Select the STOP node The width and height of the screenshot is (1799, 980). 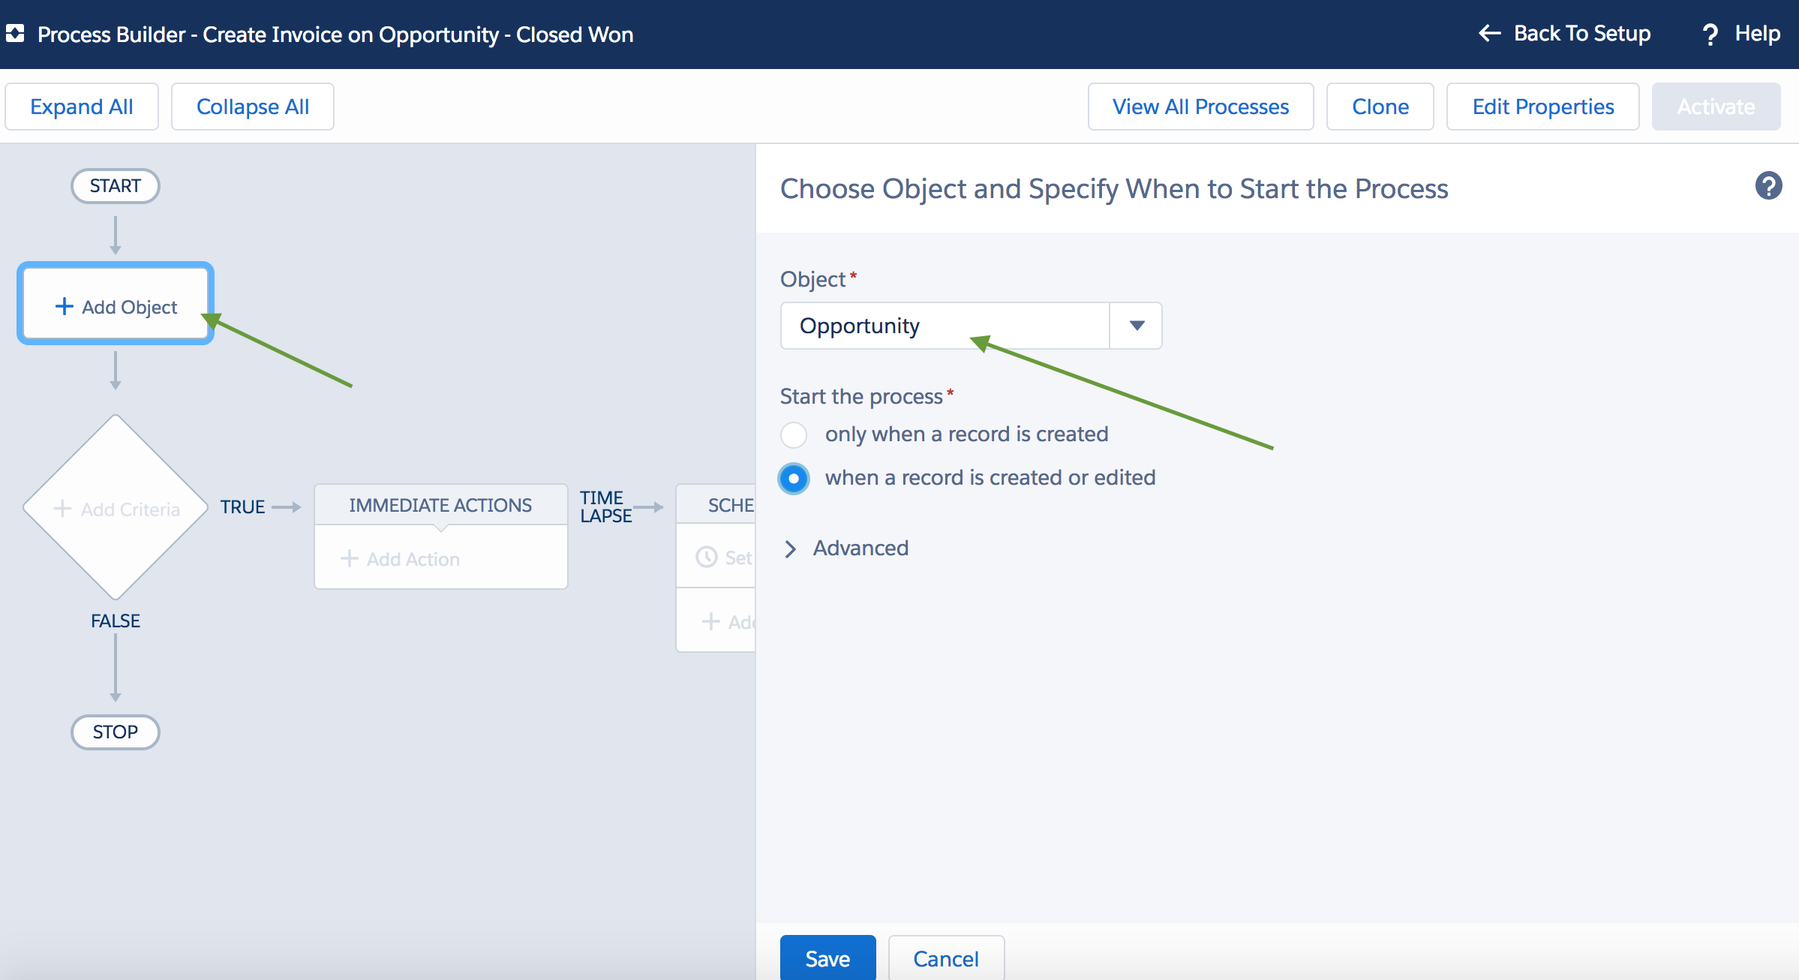tap(115, 732)
